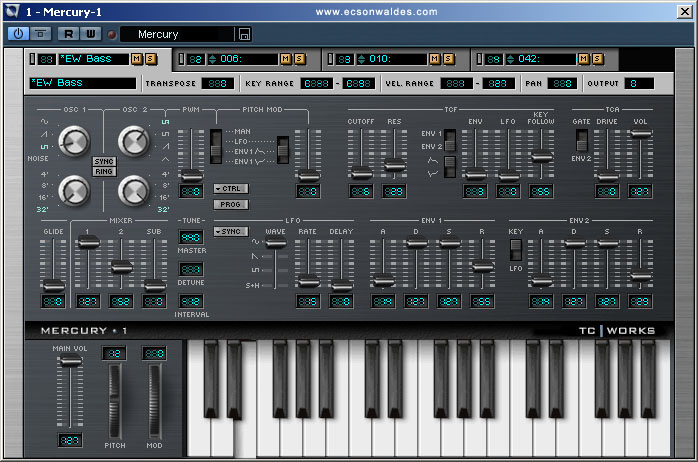Toggle TCF envelope polarity switch

[450, 167]
